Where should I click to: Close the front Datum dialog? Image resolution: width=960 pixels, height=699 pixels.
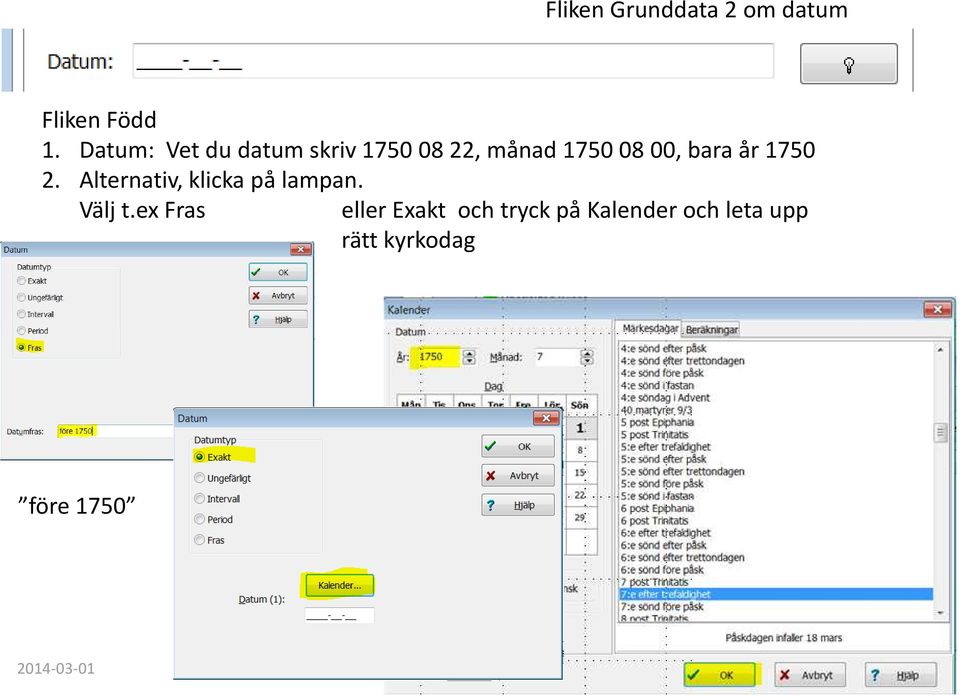click(x=546, y=419)
